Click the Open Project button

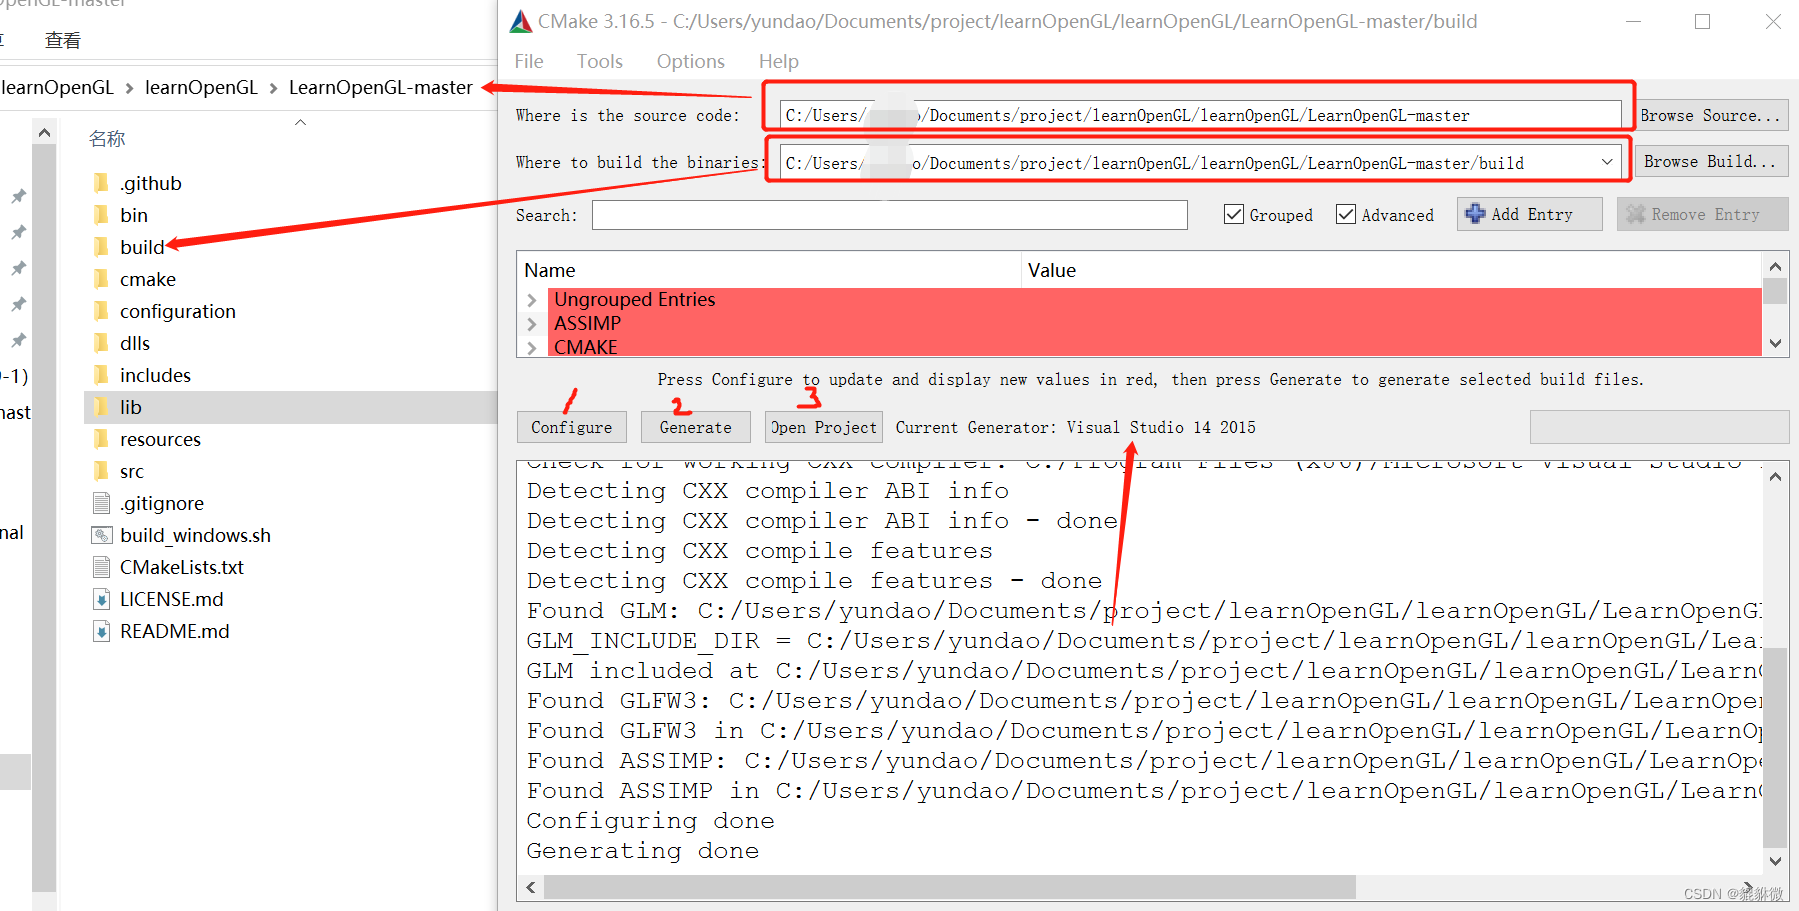click(824, 427)
